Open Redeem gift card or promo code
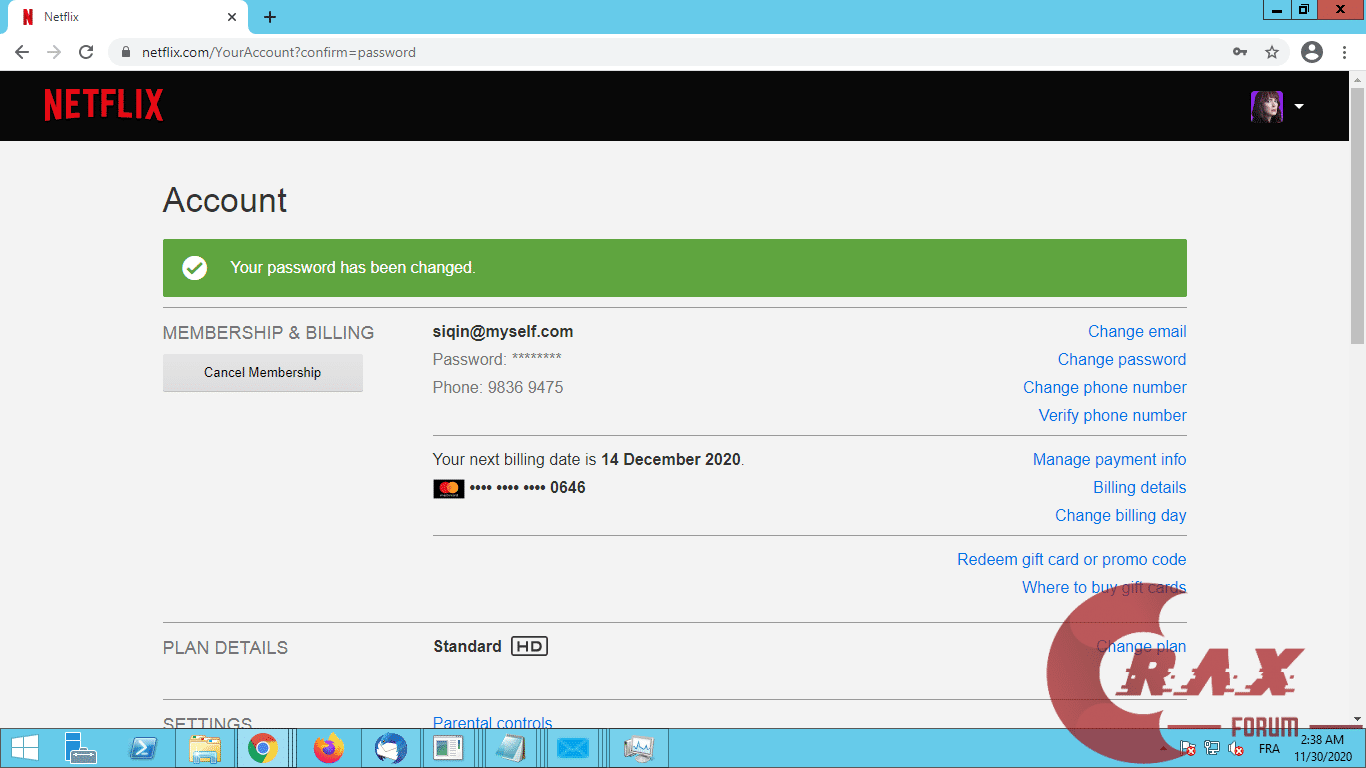 [1072, 560]
